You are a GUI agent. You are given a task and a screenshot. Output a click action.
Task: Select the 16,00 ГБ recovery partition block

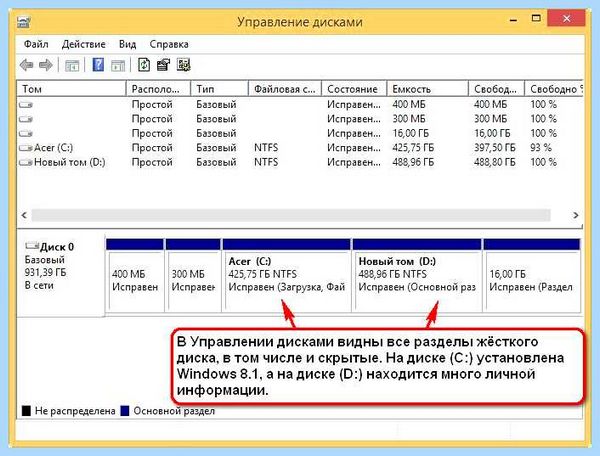point(532,275)
